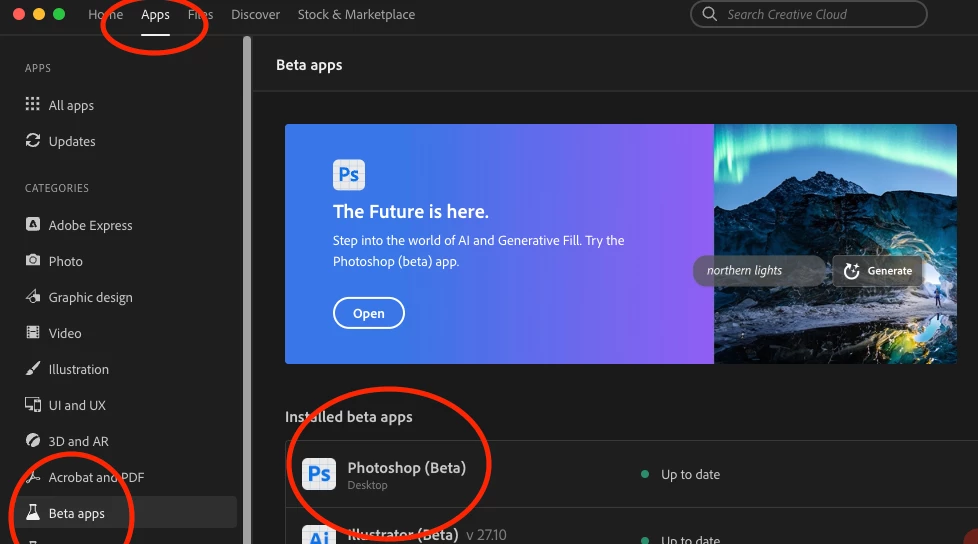Click the Photoshop (Beta) app icon
The image size is (978, 544).
(319, 474)
